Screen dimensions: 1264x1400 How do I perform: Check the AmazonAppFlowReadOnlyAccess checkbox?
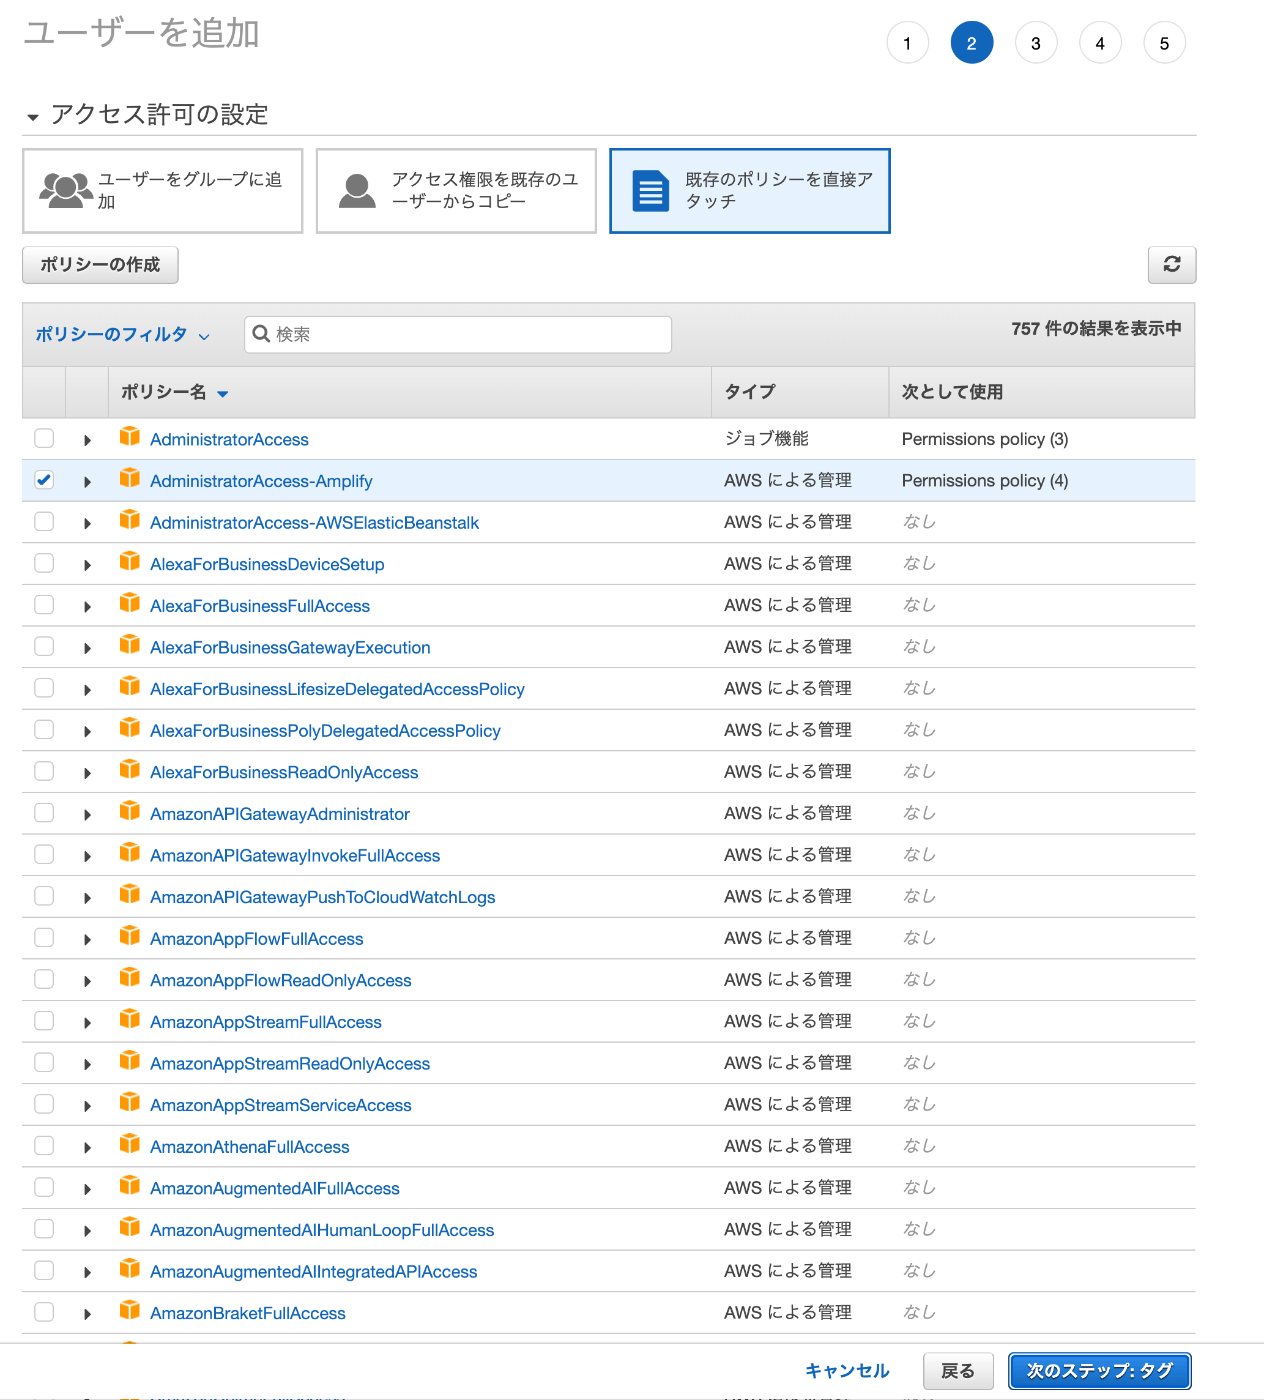click(44, 979)
